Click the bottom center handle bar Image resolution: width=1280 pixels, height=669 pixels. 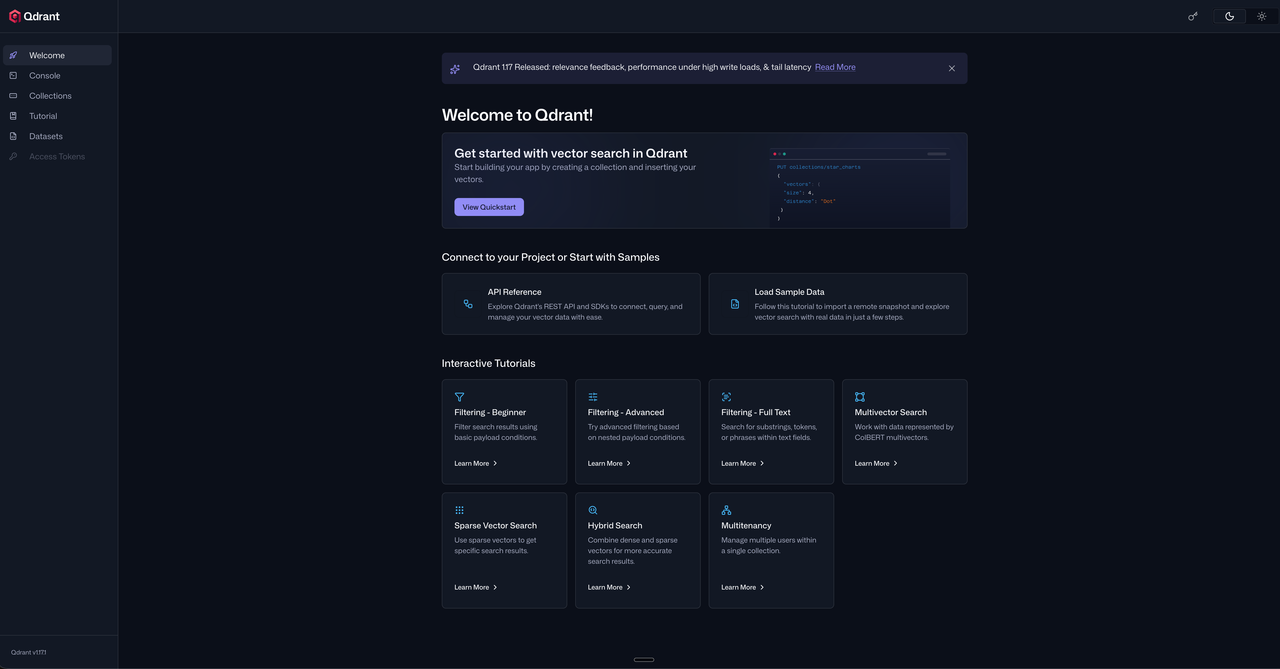644,660
